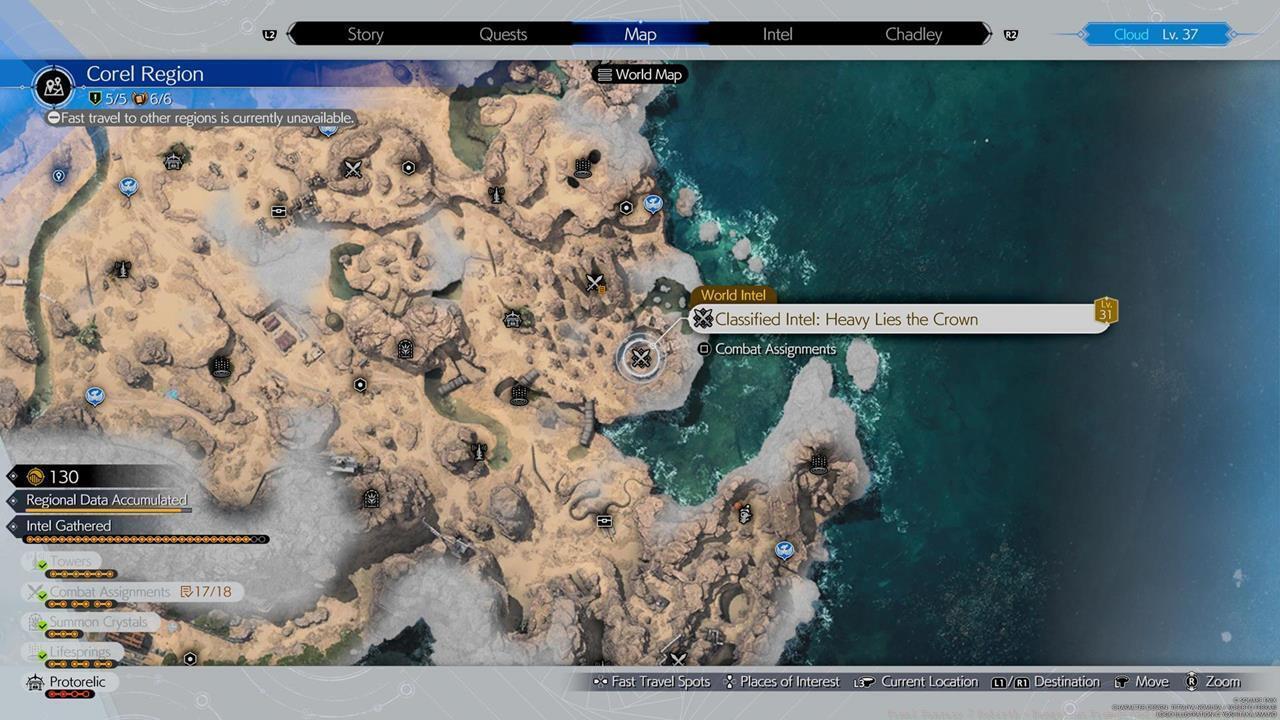The height and width of the screenshot is (720, 1280).
Task: Select the Summon Crystal cactus icon mid-map
Action: click(x=406, y=348)
